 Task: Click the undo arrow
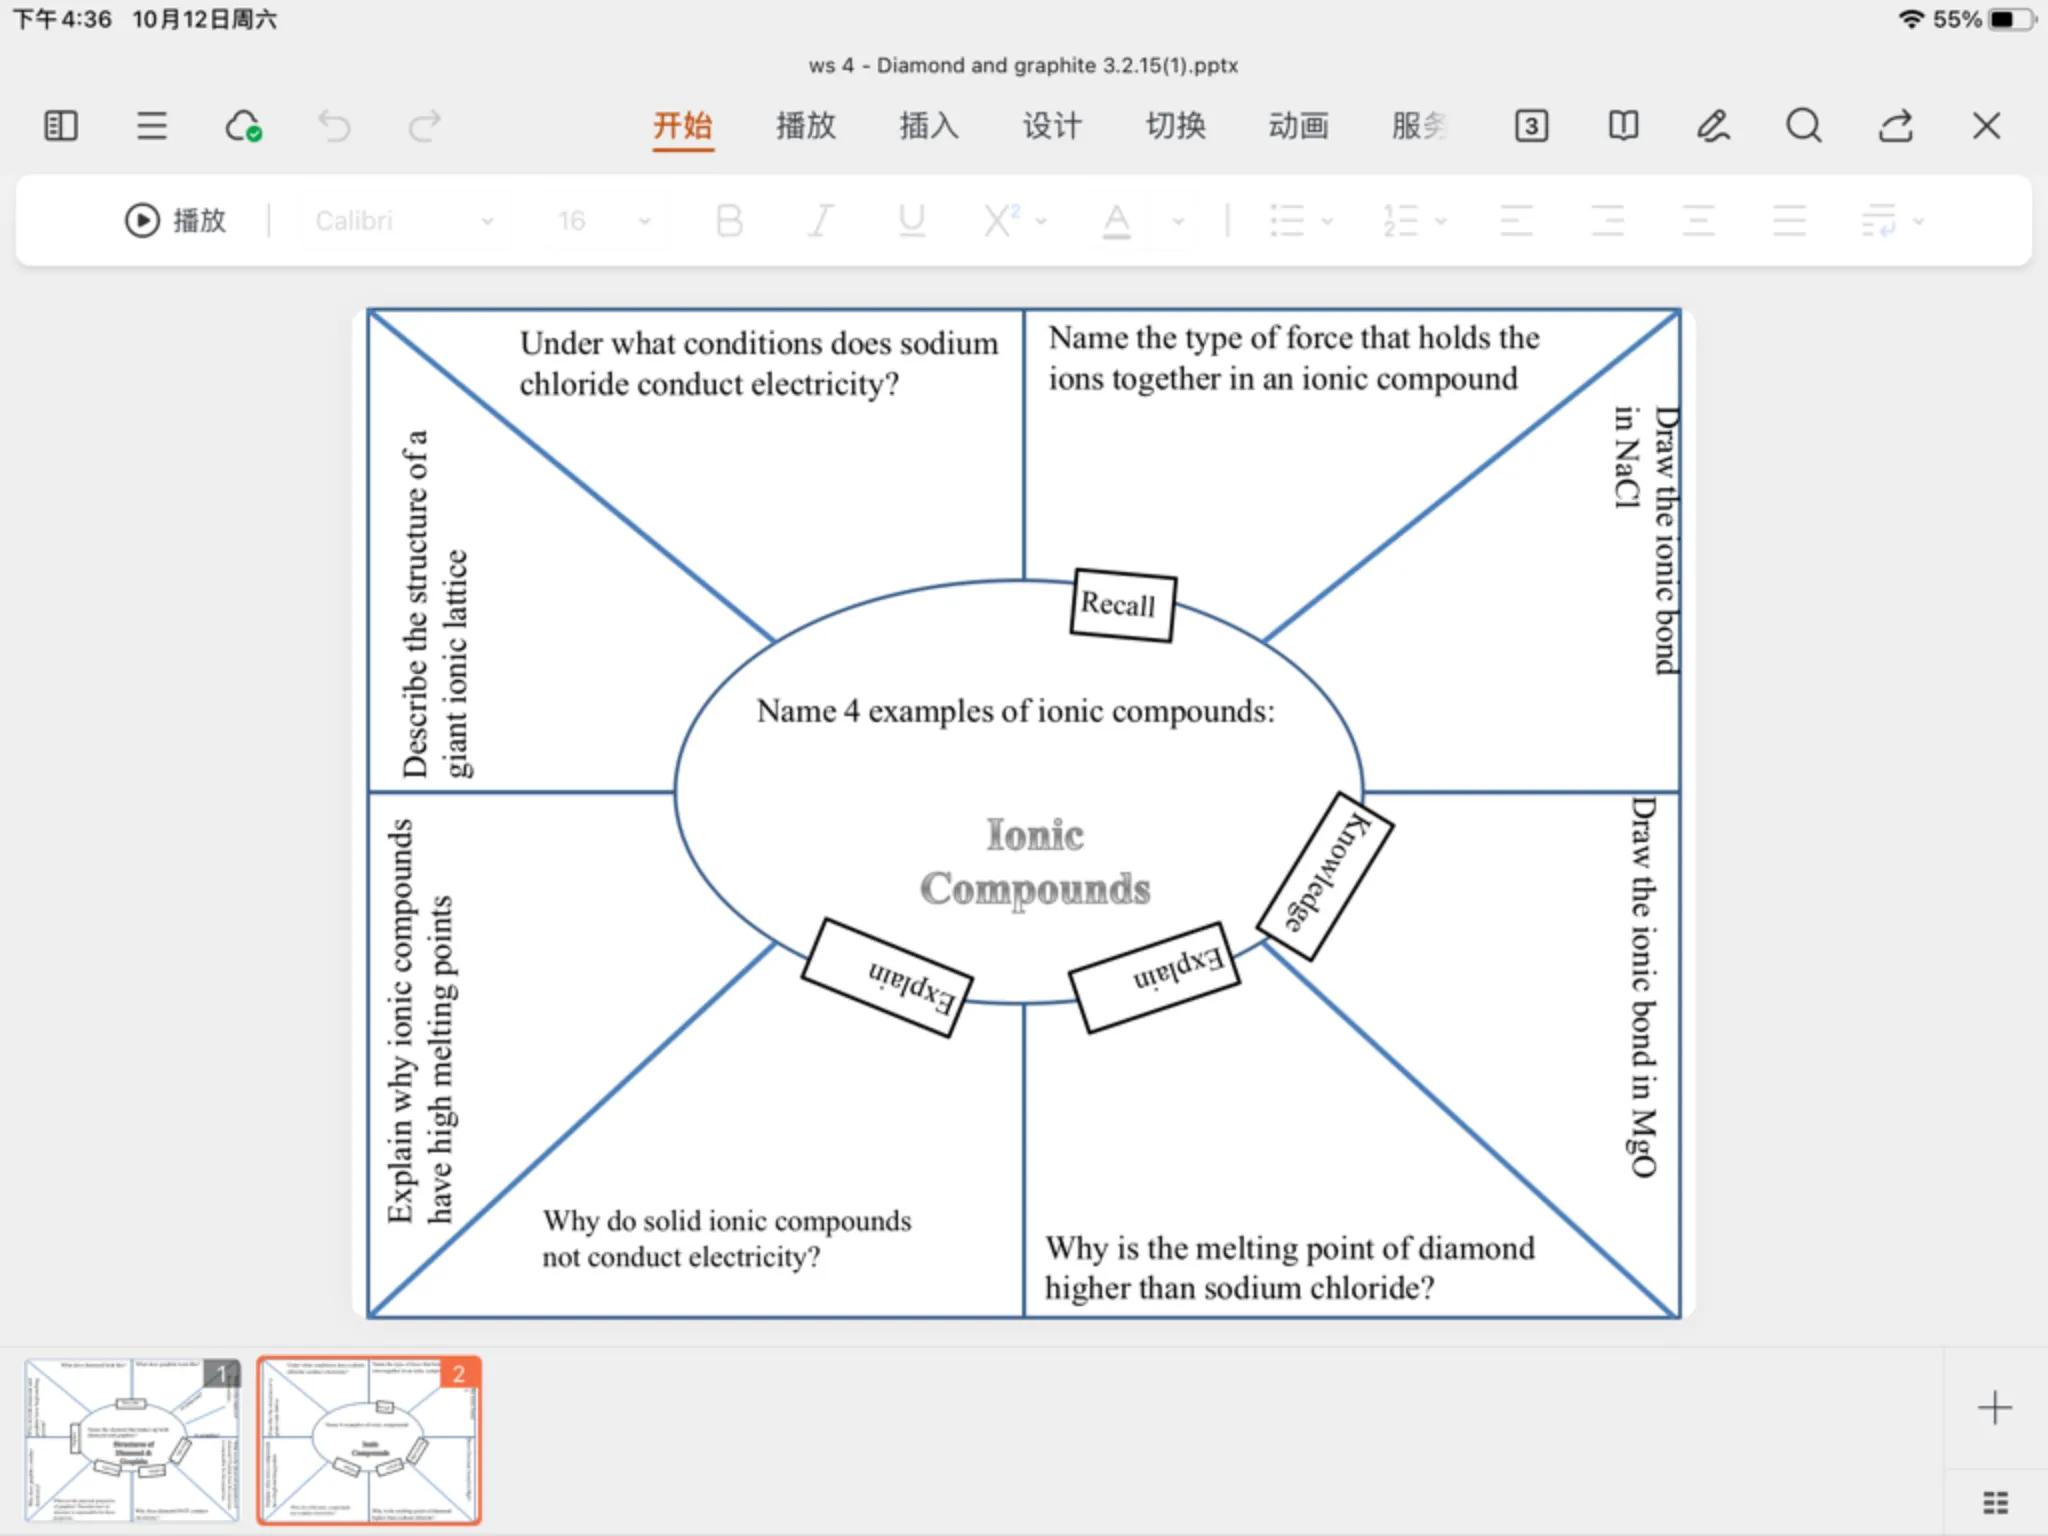coord(335,126)
